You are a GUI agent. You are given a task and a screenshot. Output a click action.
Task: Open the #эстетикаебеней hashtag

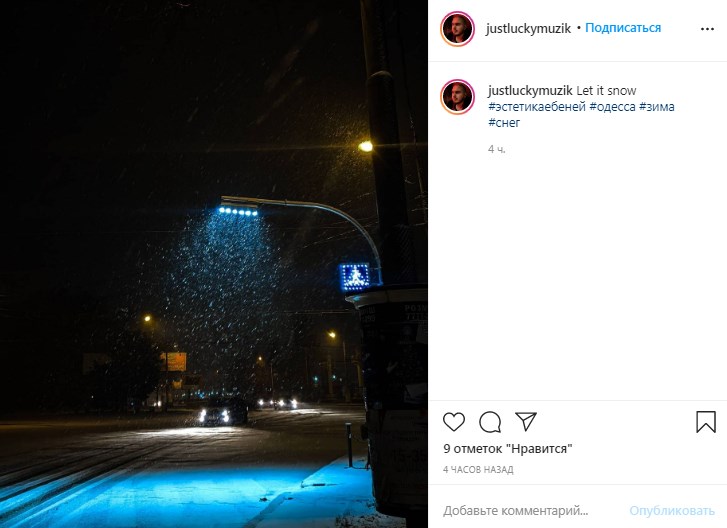pyautogui.click(x=537, y=107)
